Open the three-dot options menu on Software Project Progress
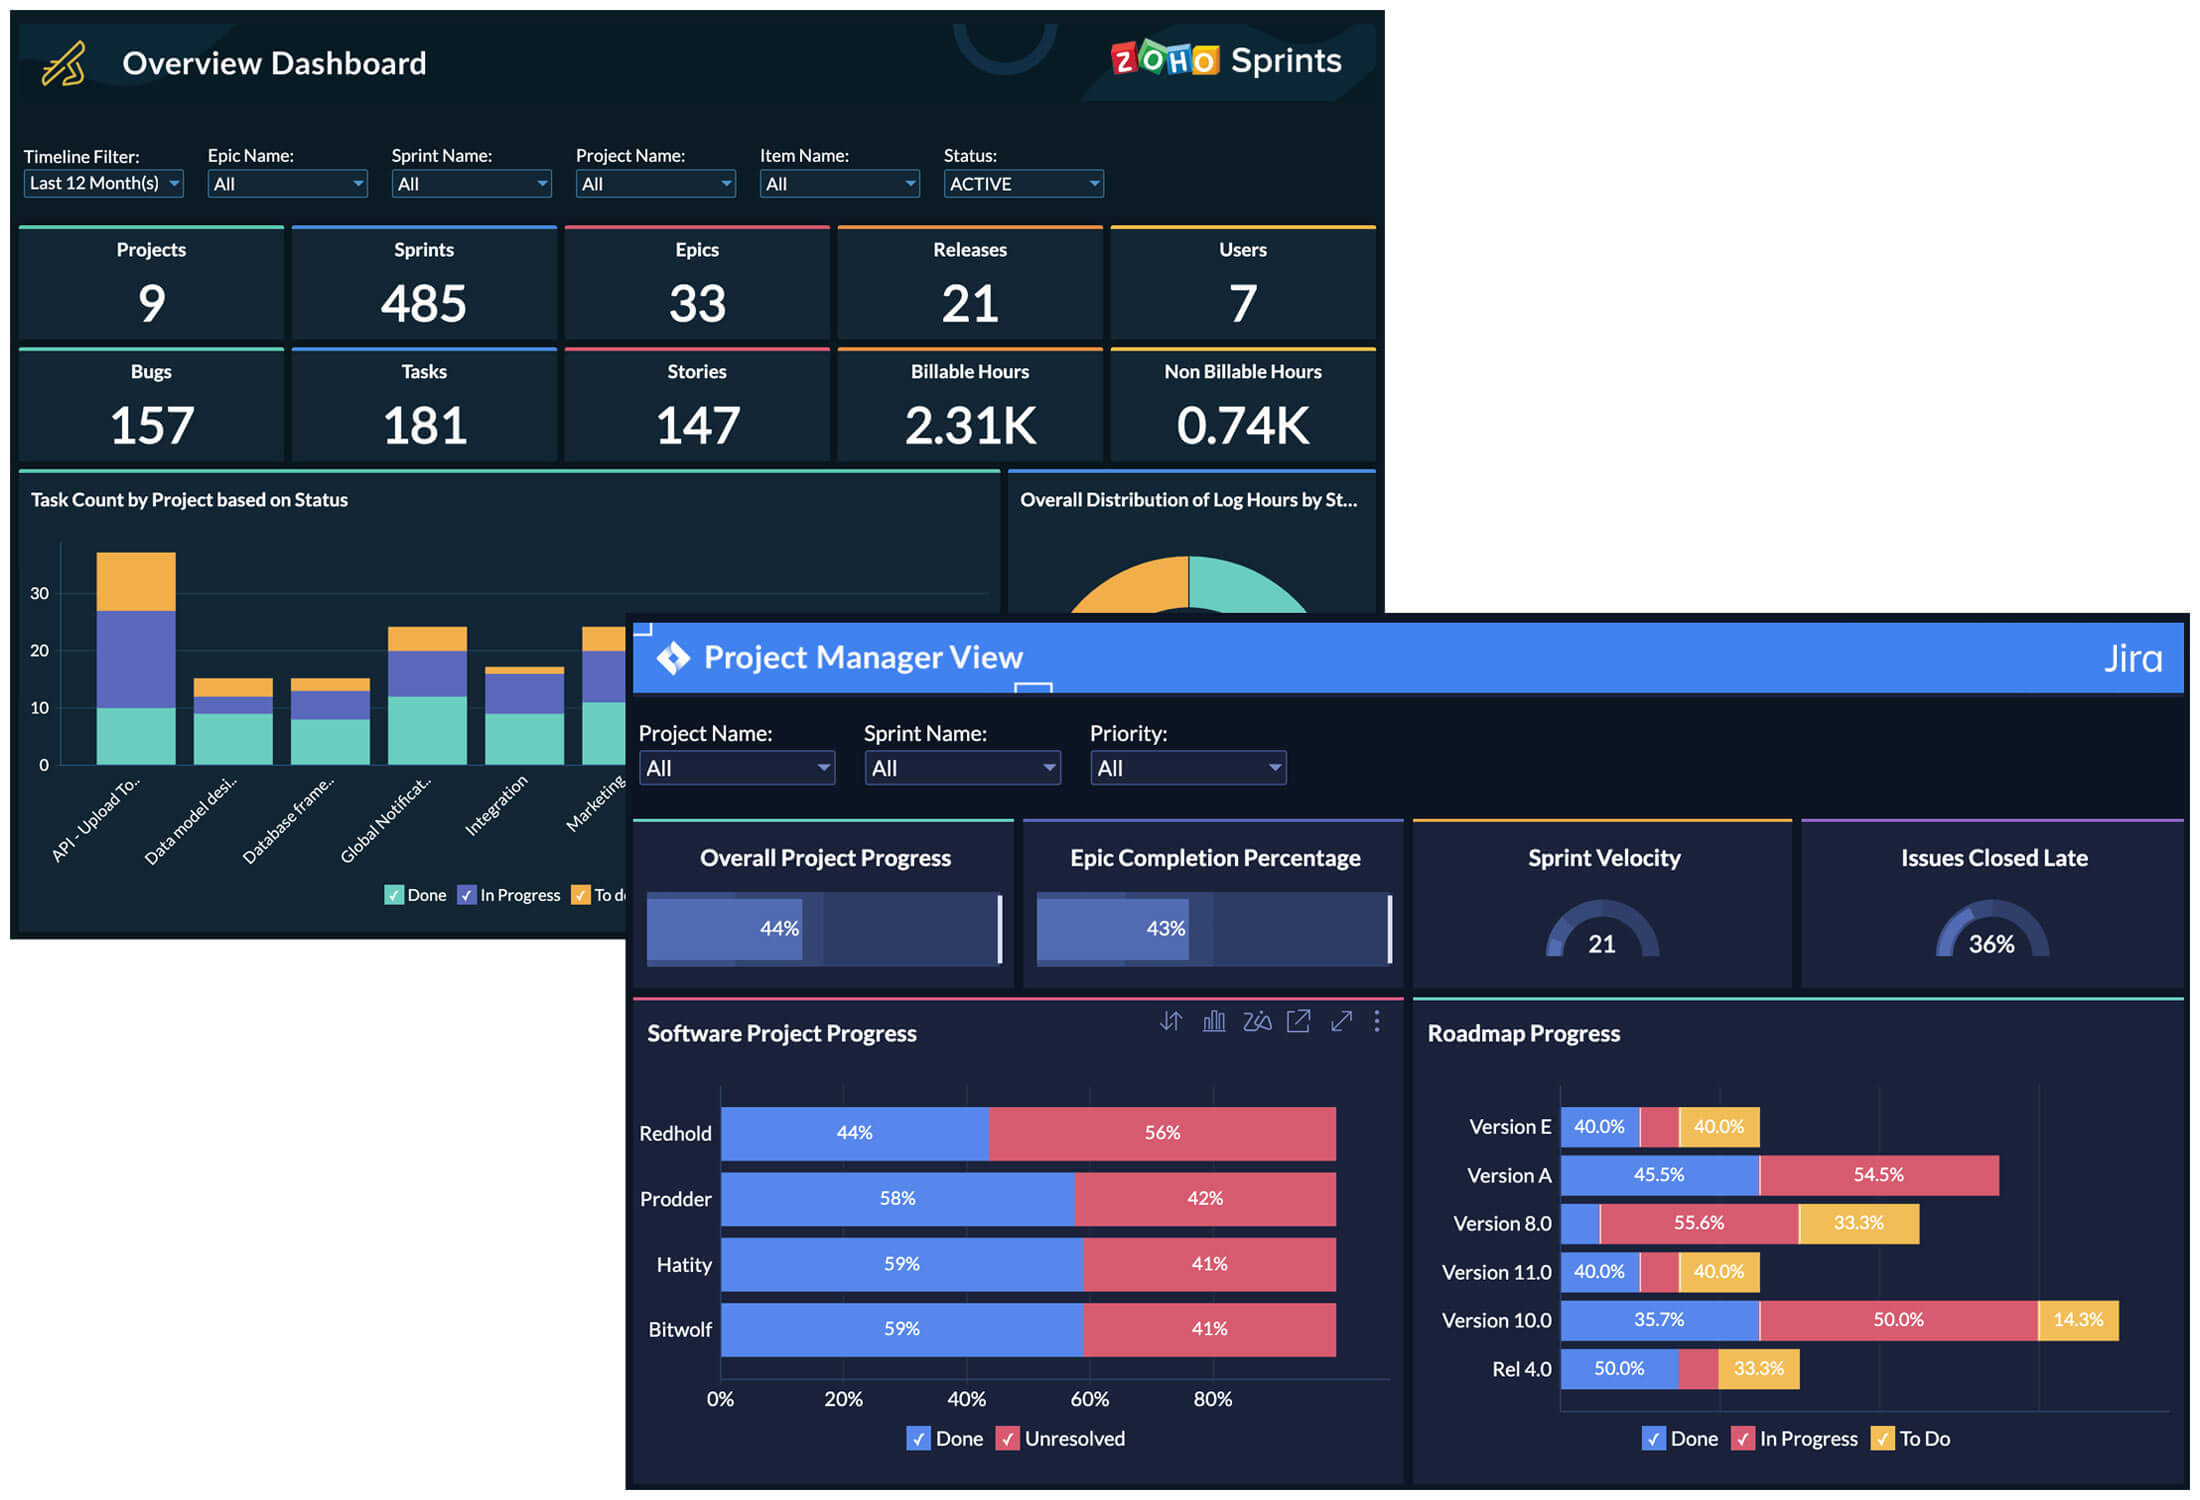The height and width of the screenshot is (1500, 2200). 1377,1021
